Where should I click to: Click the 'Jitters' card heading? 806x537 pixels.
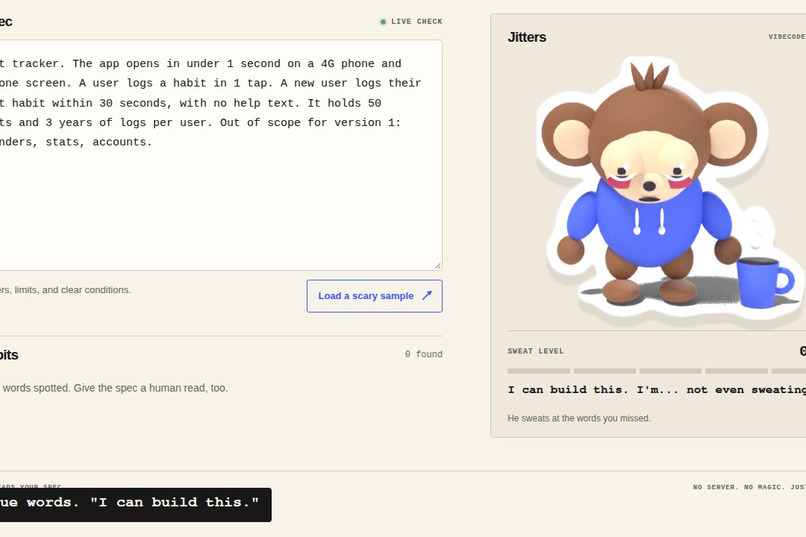527,37
